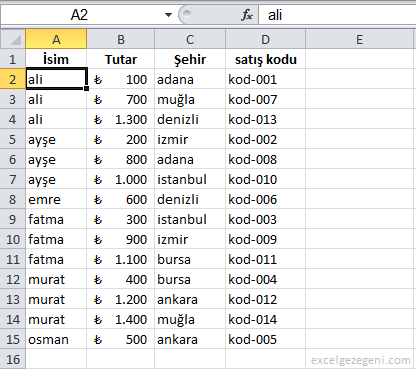Open the Name Box dropdown arrow
The image size is (416, 369).
168,15
